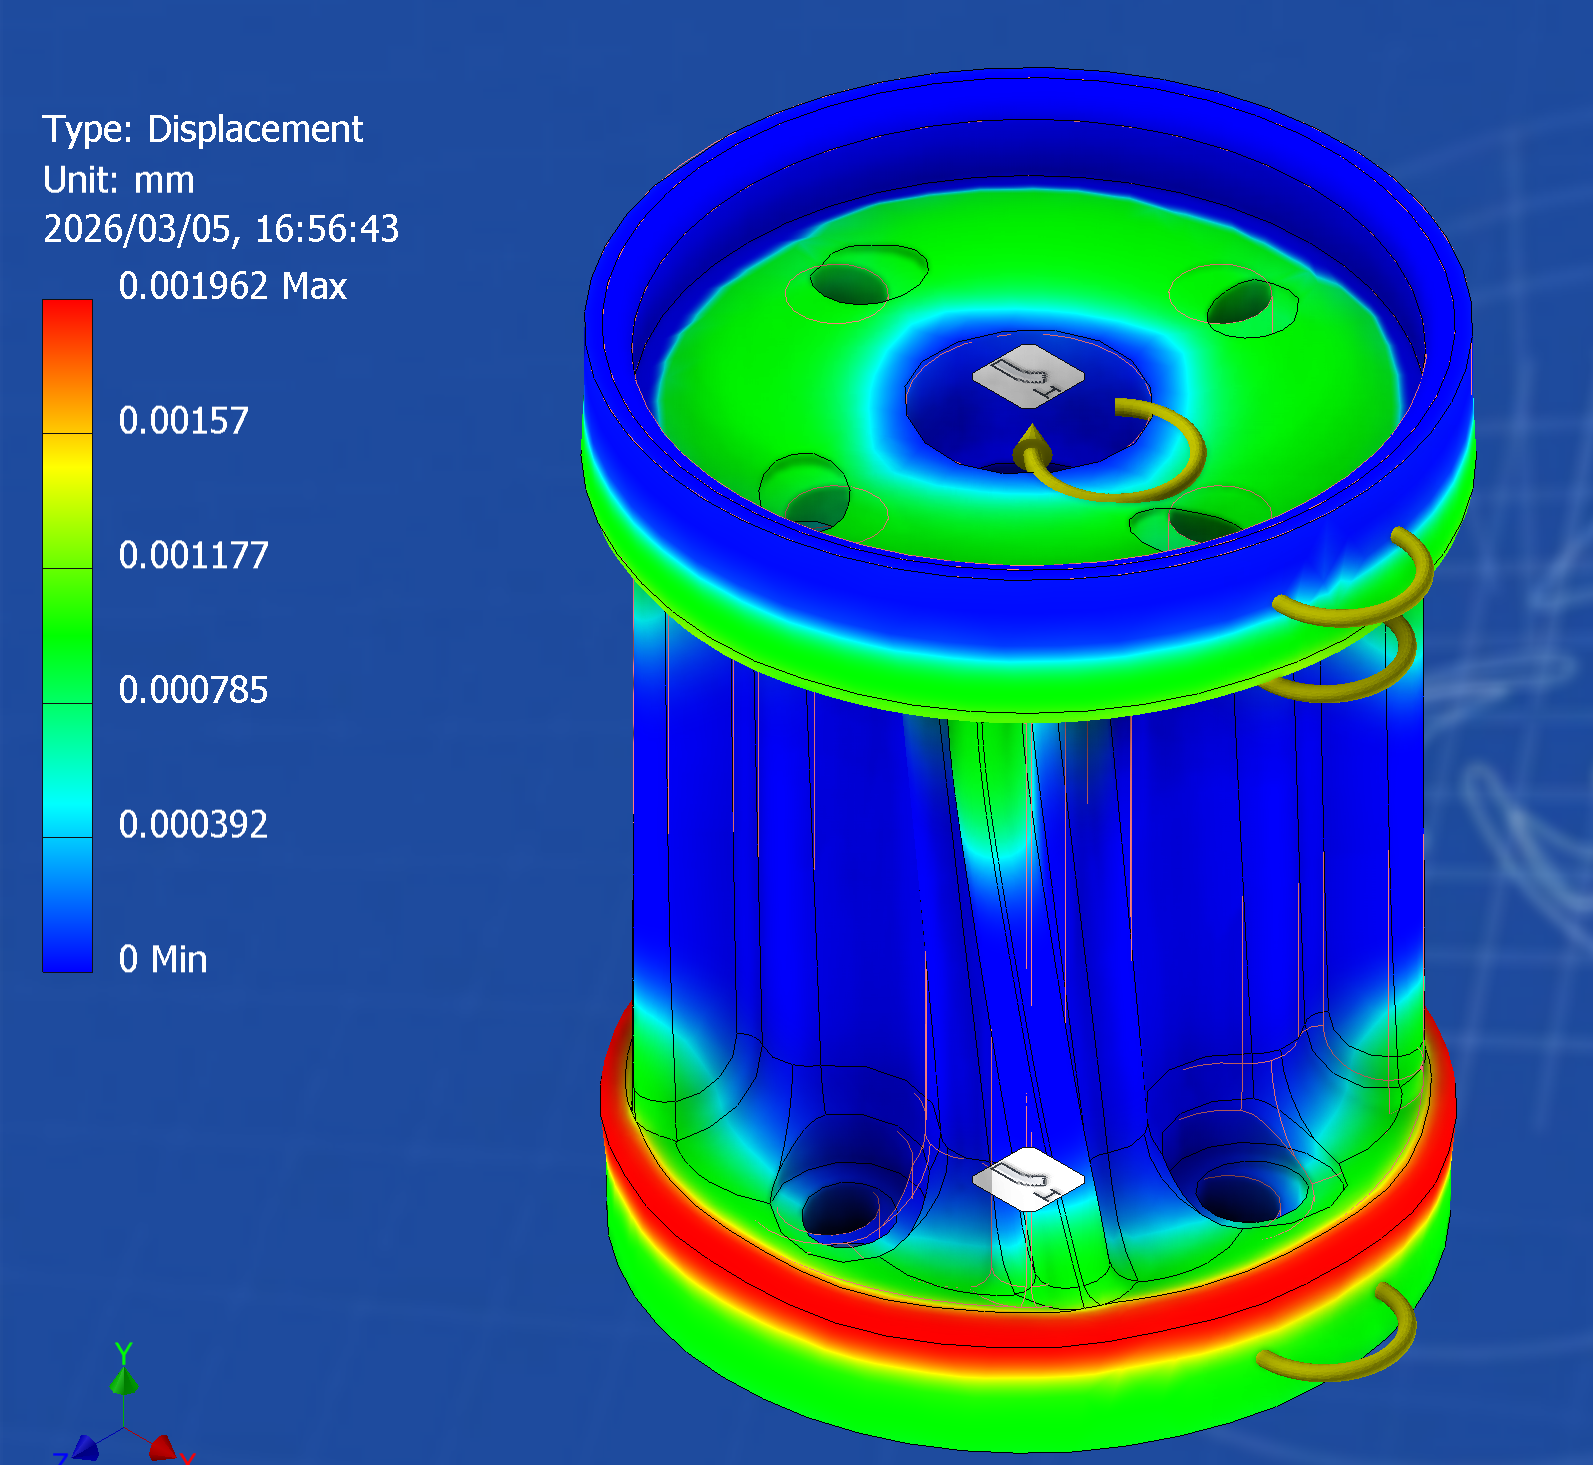Click the fixed constraint glyph near bottom flange

click(1028, 1179)
